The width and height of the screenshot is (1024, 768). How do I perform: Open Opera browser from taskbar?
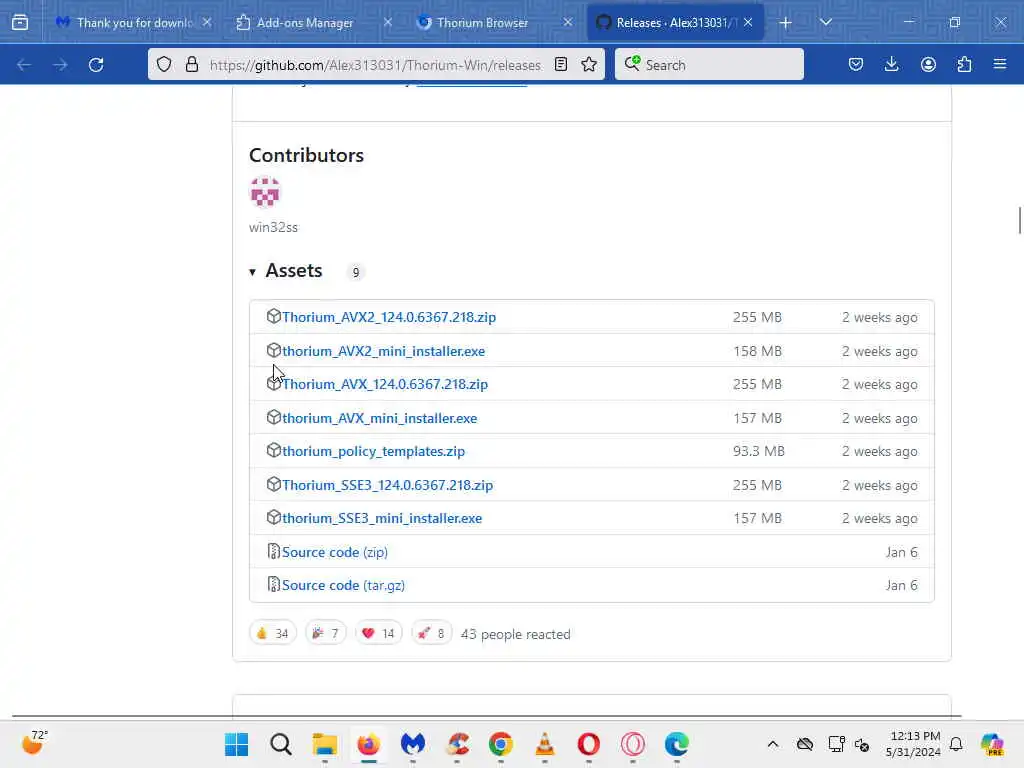click(x=588, y=744)
